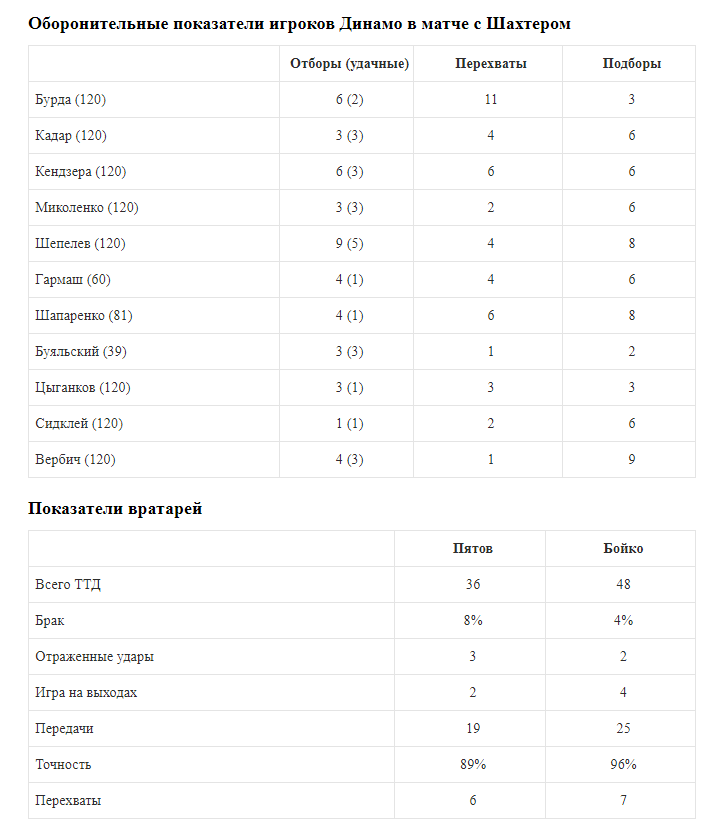Click Шепелев's tackles value "9 (5)"

pos(349,244)
